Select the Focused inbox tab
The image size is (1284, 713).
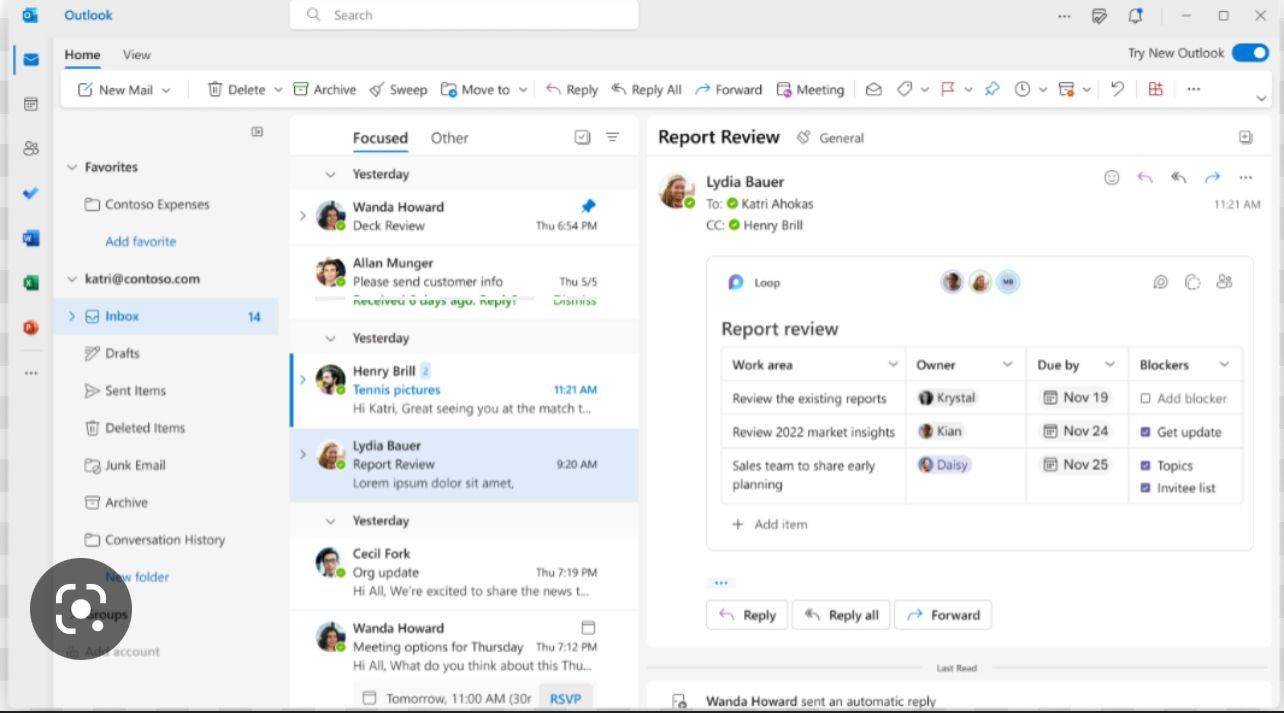(x=380, y=138)
